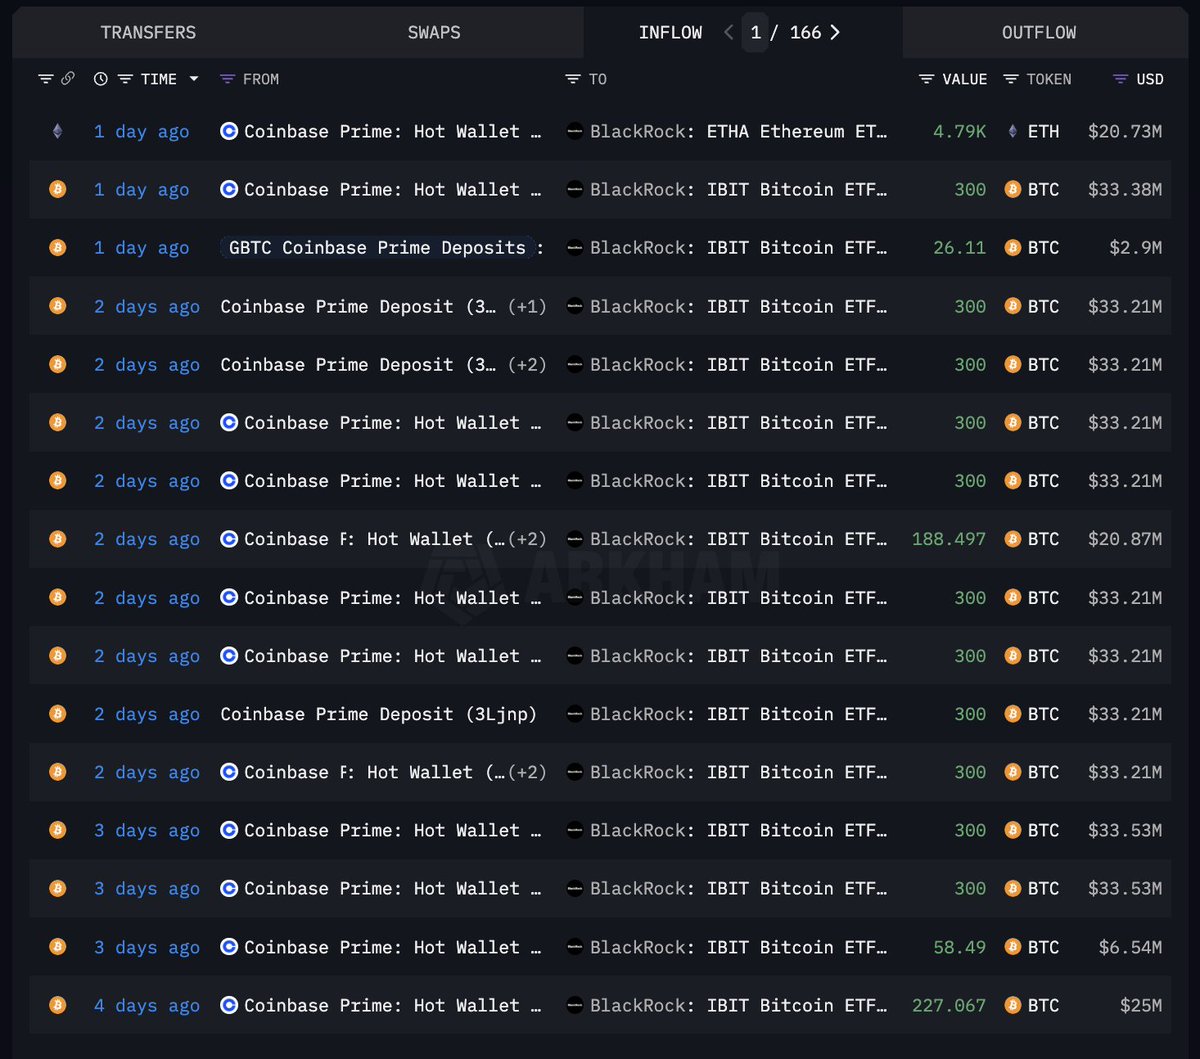Image resolution: width=1200 pixels, height=1059 pixels.
Task: Switch to the SWAPS tab
Action: pos(433,31)
